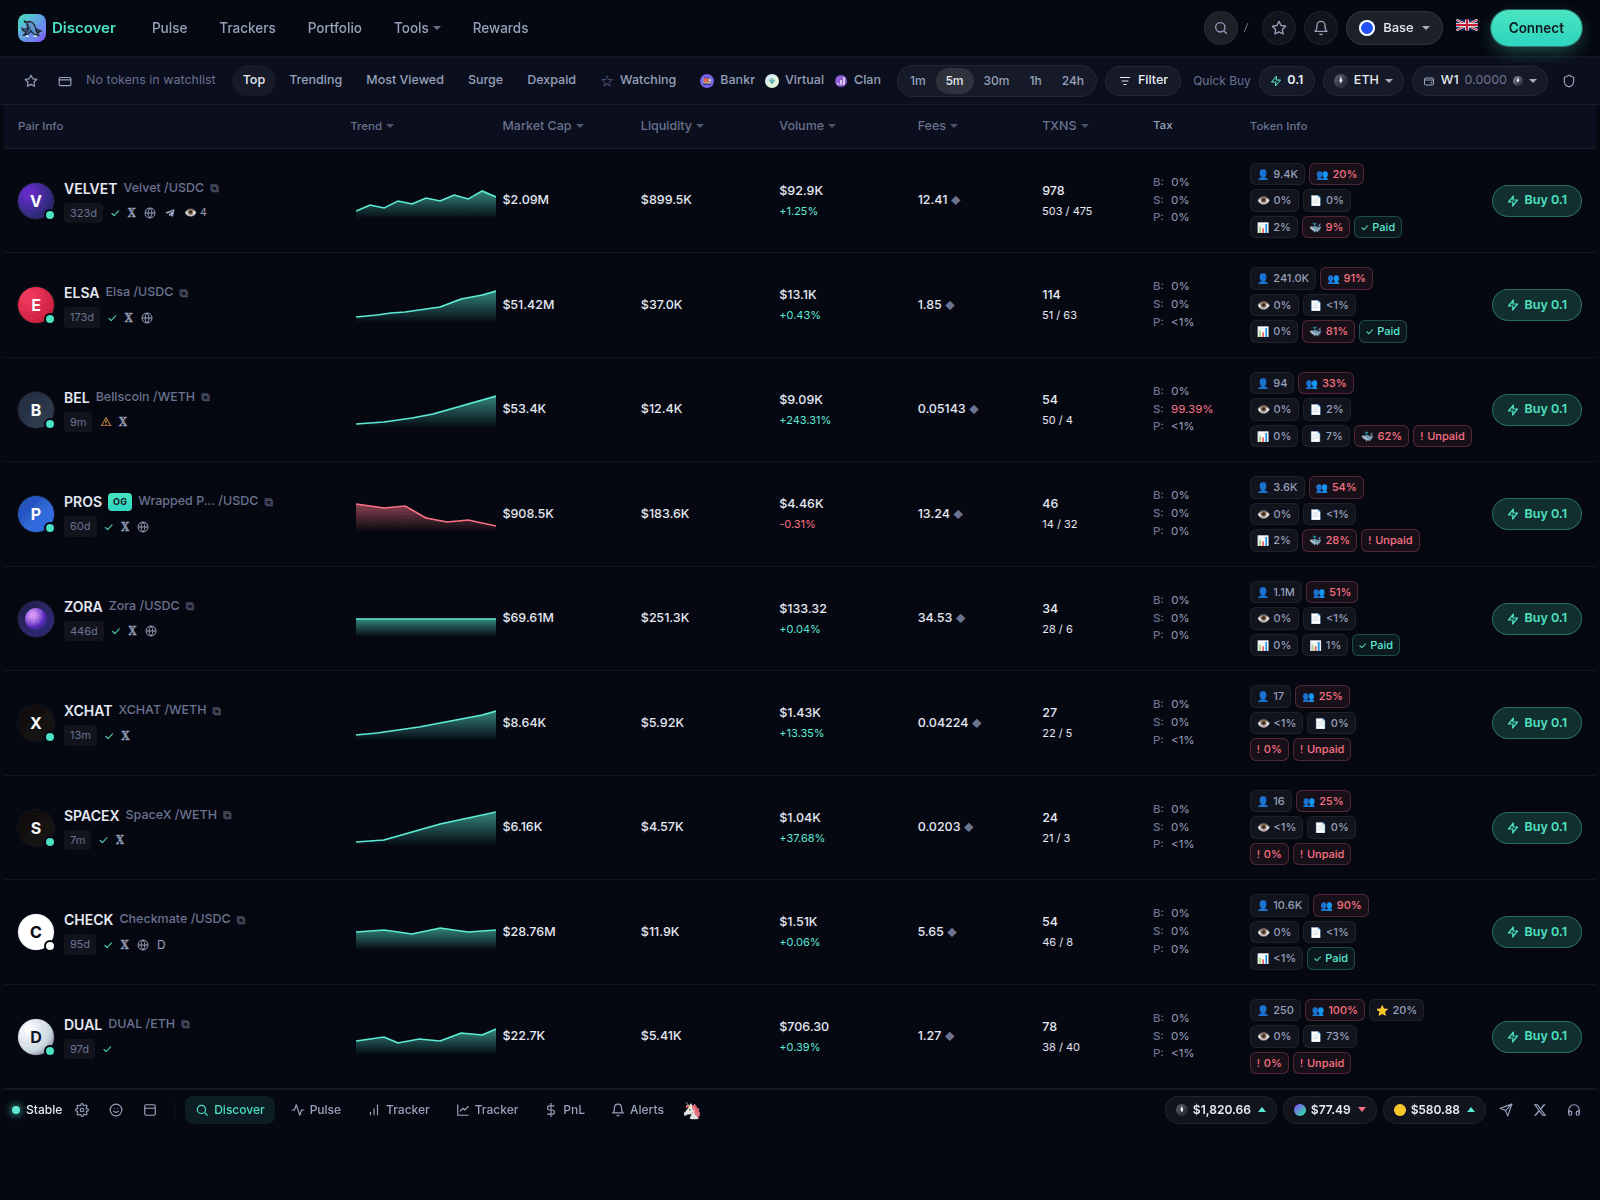Open W1 wallet dropdown

point(1480,81)
